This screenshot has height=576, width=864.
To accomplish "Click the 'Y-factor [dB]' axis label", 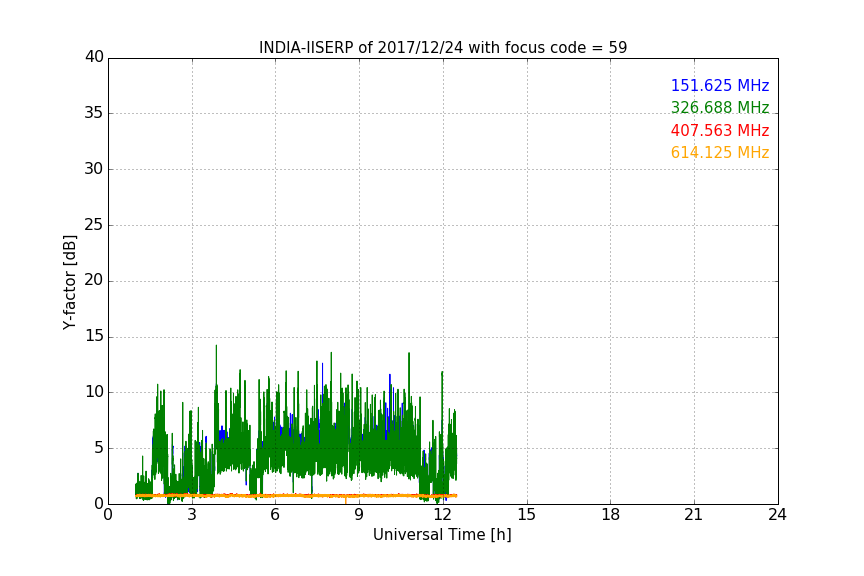I will (x=69, y=282).
